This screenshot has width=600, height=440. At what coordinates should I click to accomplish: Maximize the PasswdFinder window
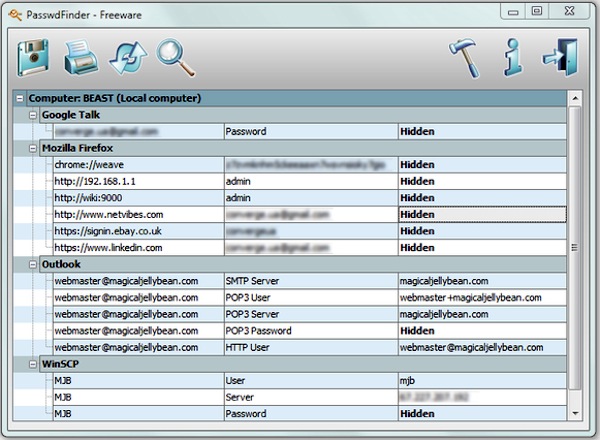coord(537,11)
